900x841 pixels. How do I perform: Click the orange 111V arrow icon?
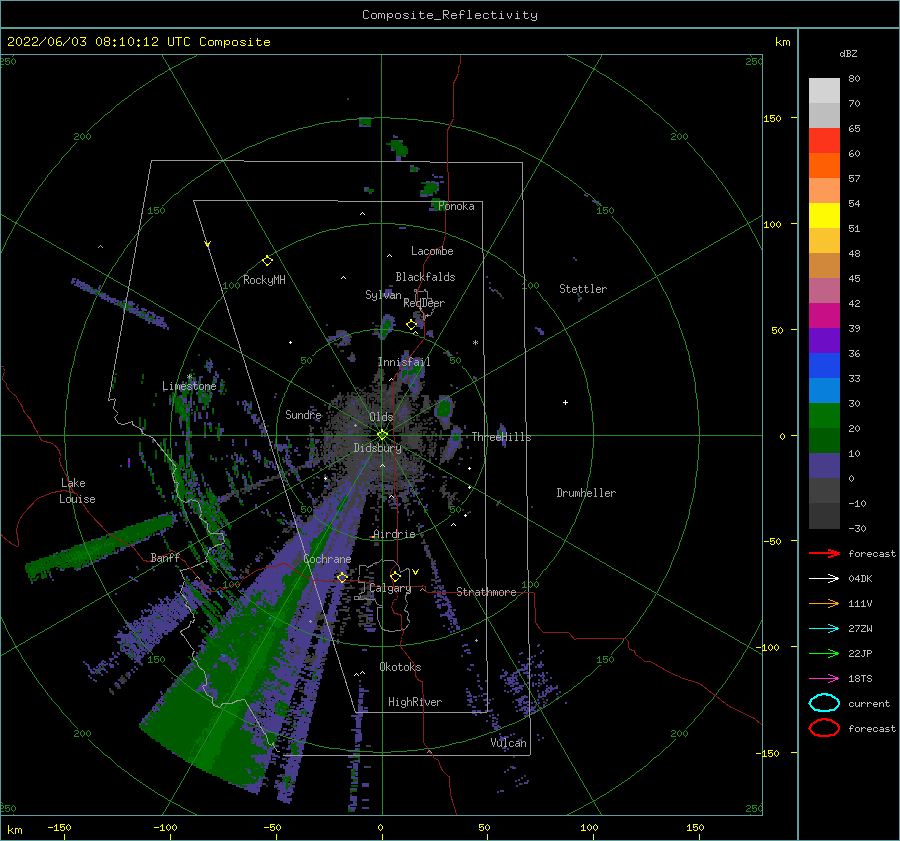click(824, 603)
